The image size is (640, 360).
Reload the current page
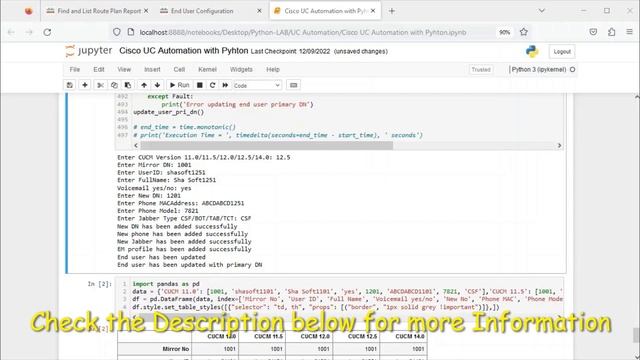click(47, 32)
